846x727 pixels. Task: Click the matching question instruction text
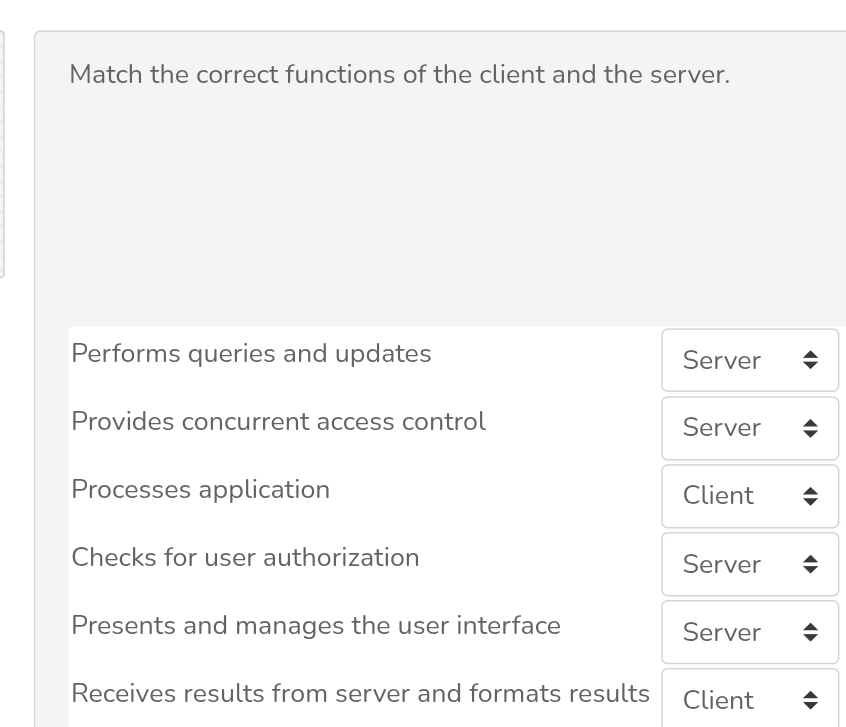(399, 74)
